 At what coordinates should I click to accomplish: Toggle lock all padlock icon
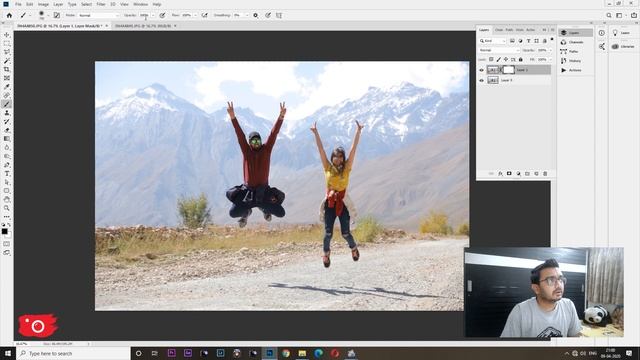click(520, 60)
